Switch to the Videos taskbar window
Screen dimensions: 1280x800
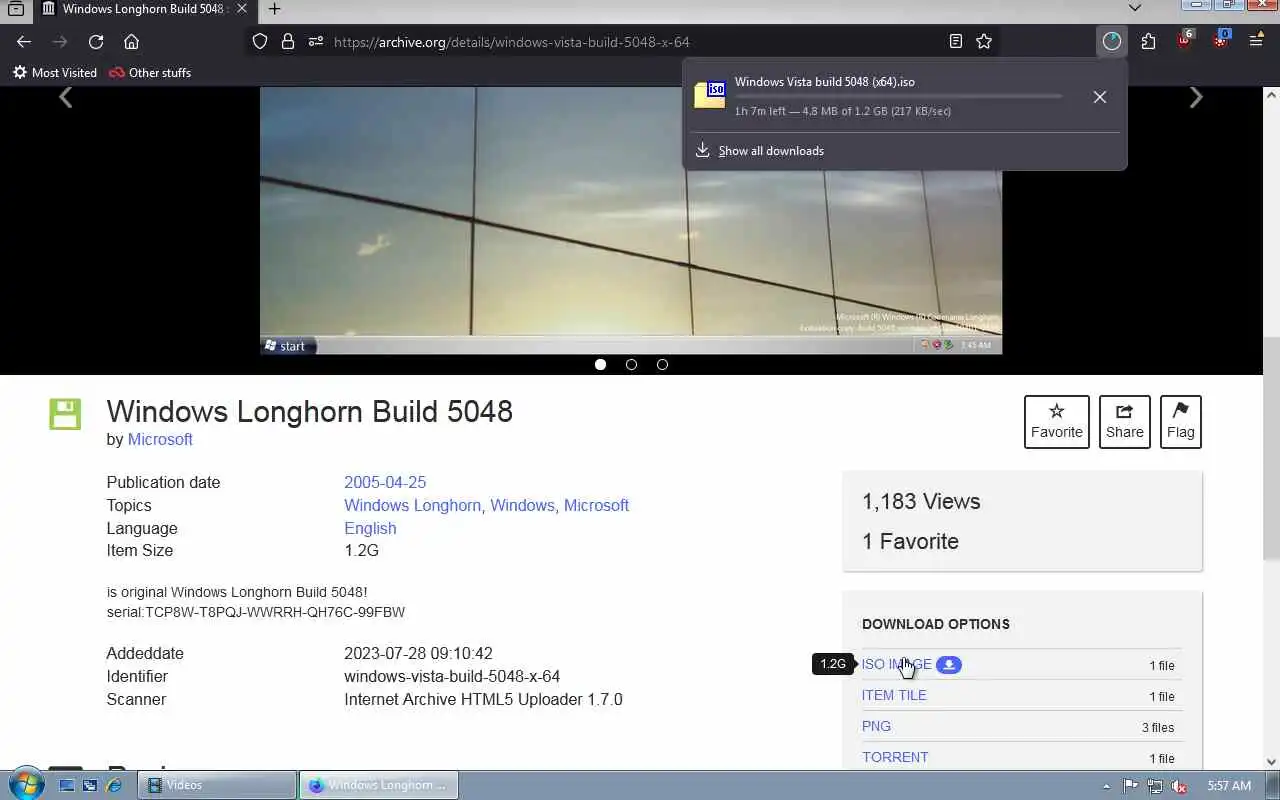tap(217, 785)
